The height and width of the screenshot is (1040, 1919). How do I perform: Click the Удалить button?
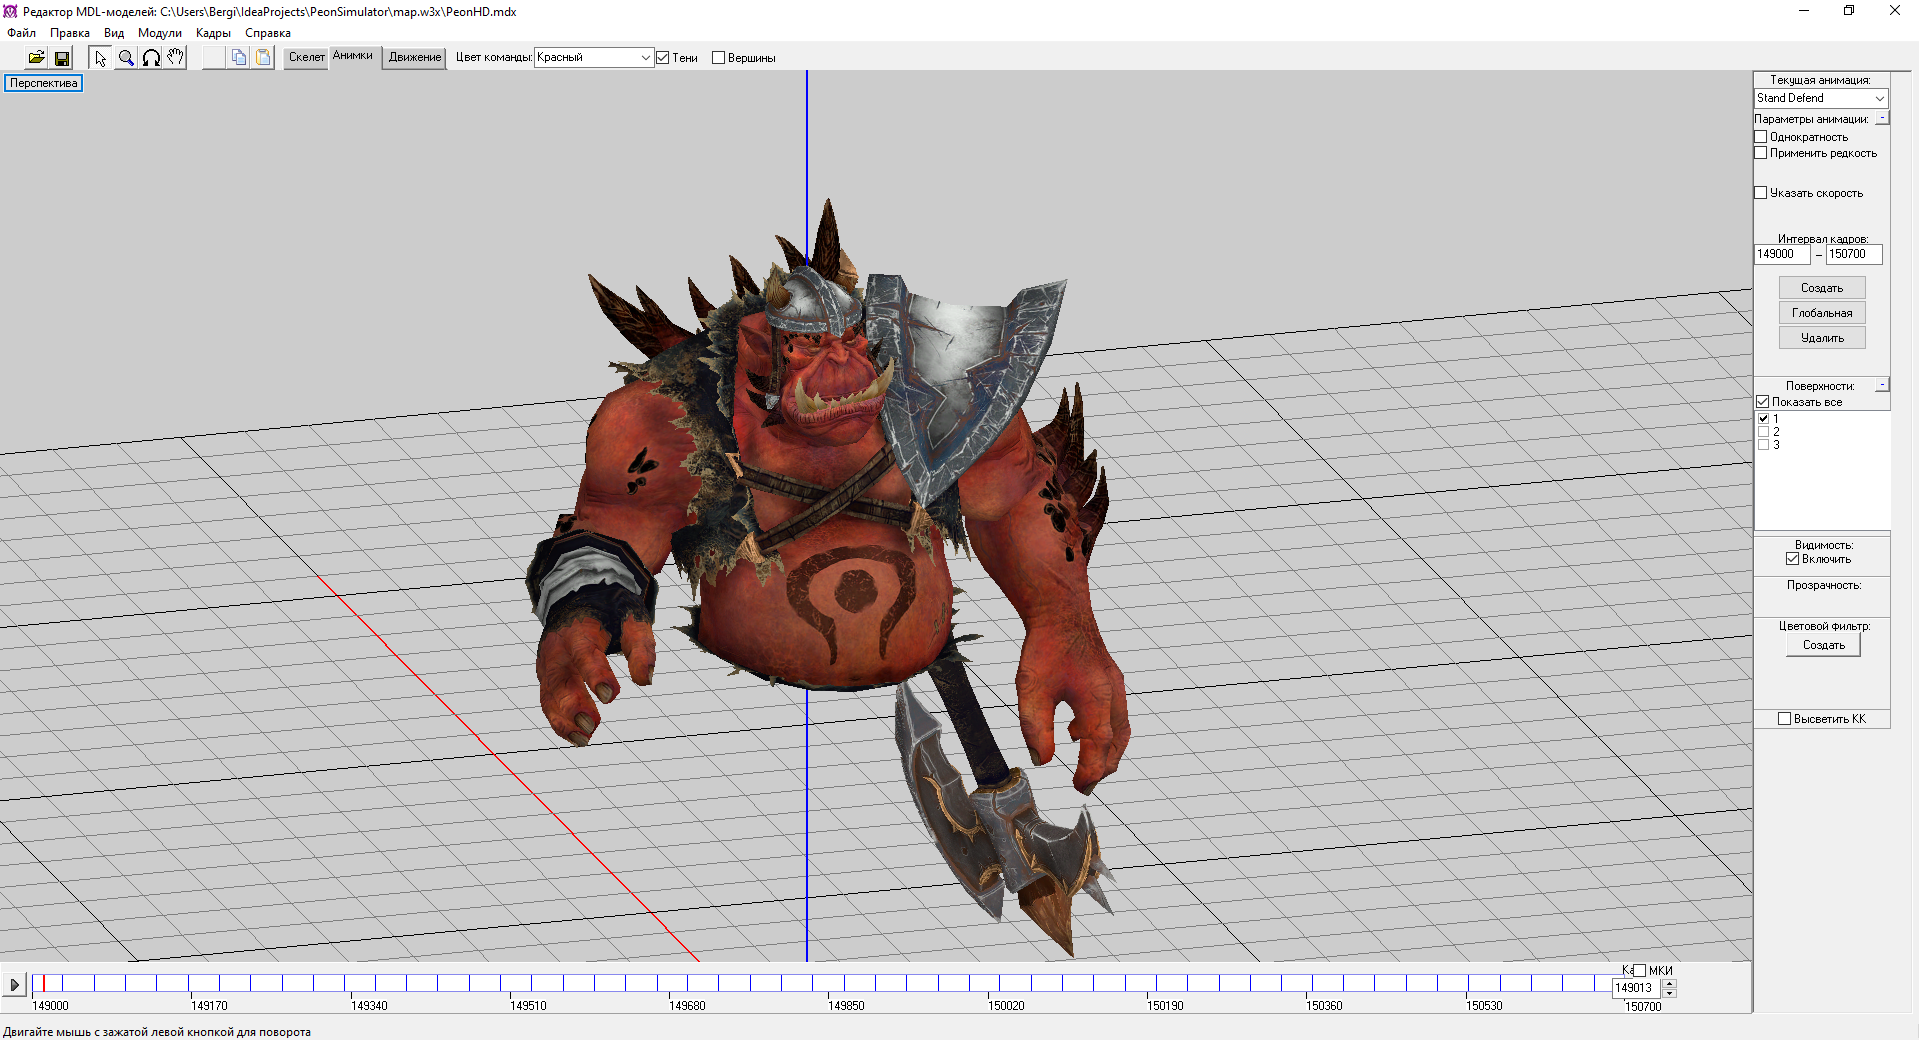1822,338
